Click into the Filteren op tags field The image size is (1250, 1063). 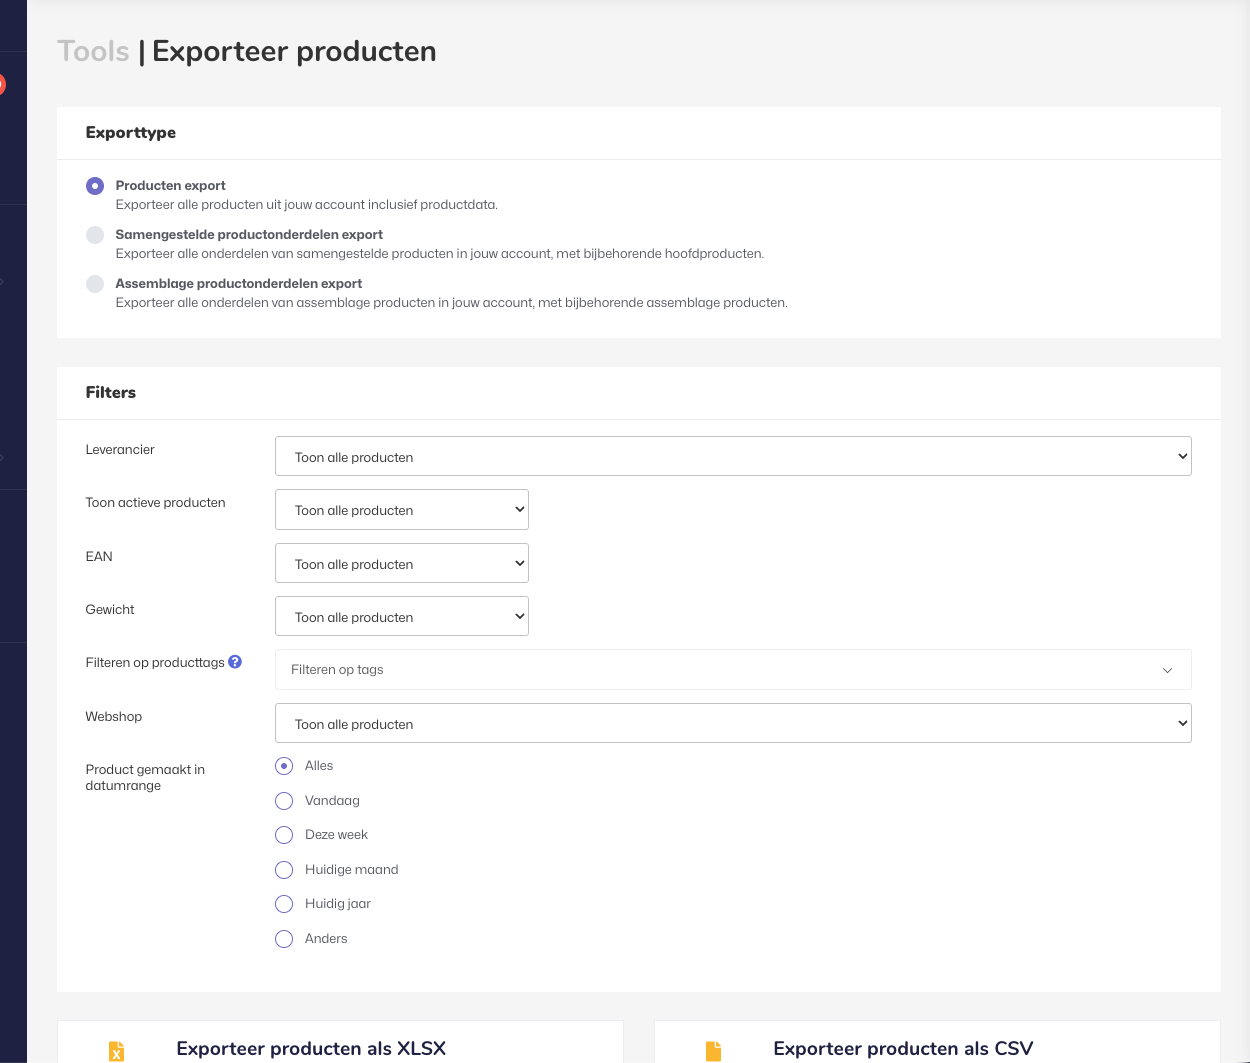point(700,670)
